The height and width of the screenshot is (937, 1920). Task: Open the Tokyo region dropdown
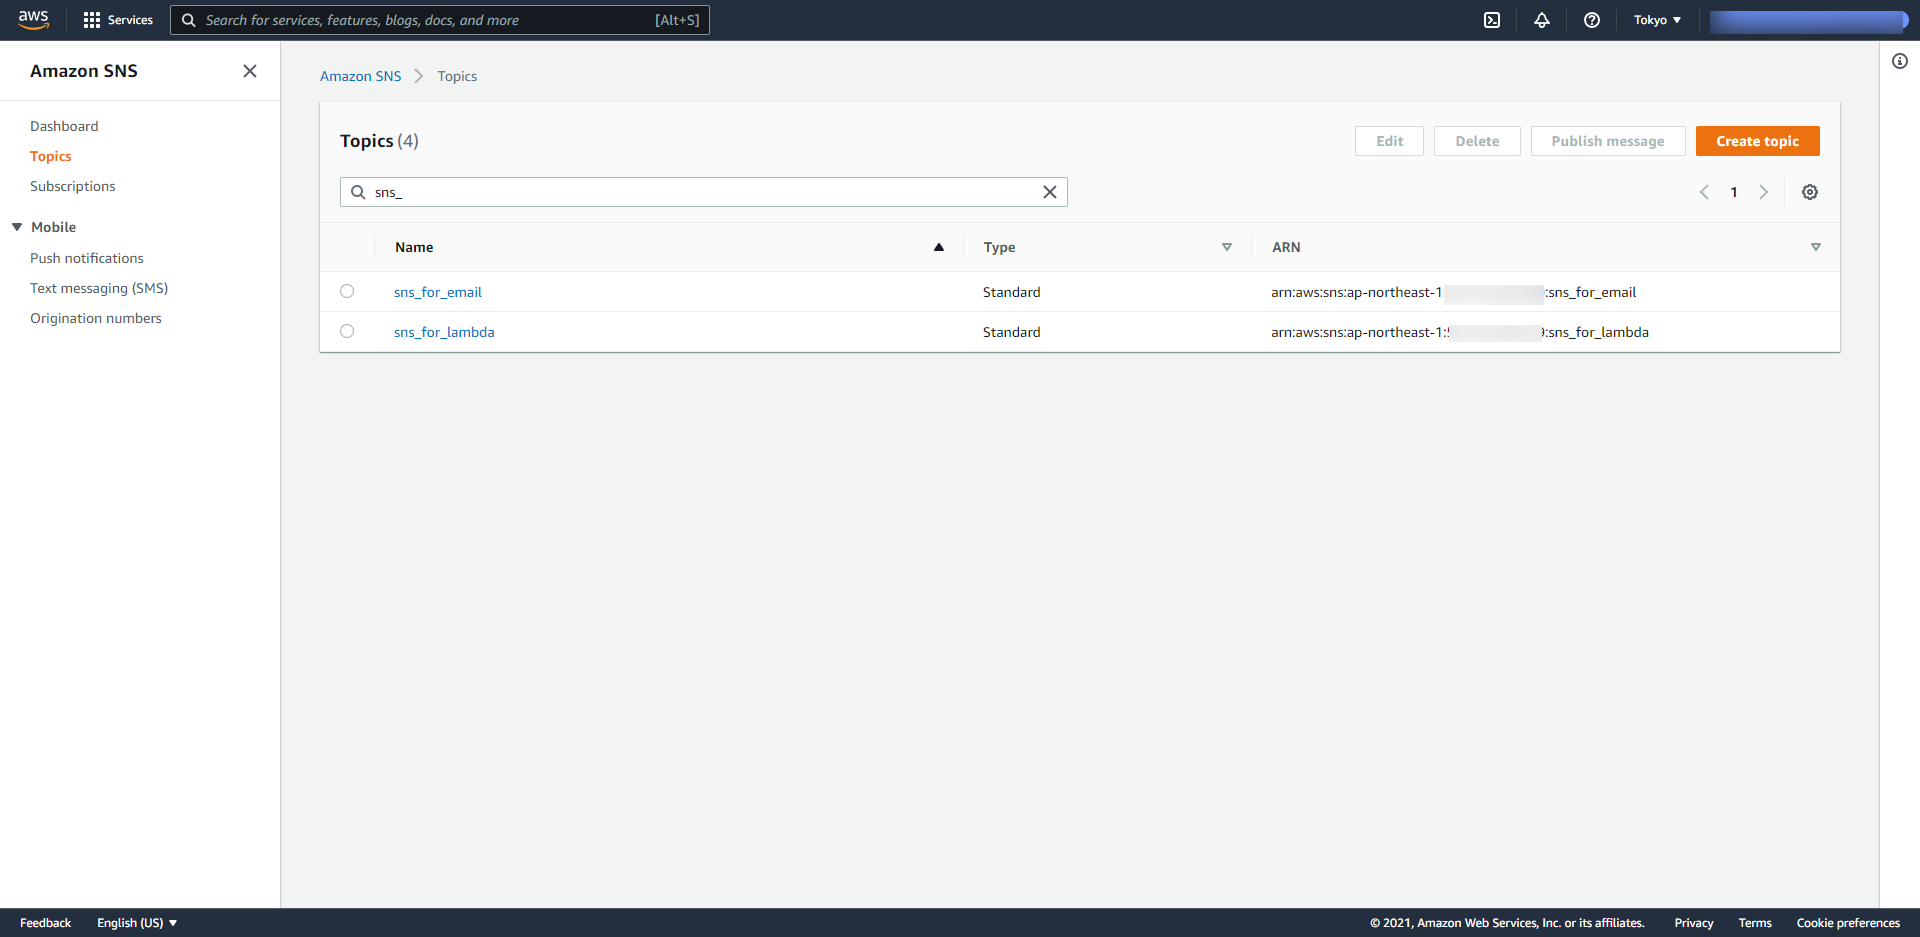[x=1657, y=20]
